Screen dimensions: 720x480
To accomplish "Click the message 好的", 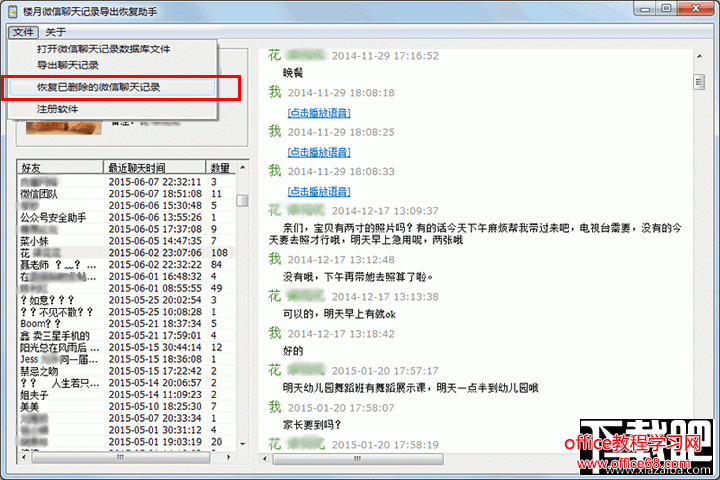I will pyautogui.click(x=293, y=351).
